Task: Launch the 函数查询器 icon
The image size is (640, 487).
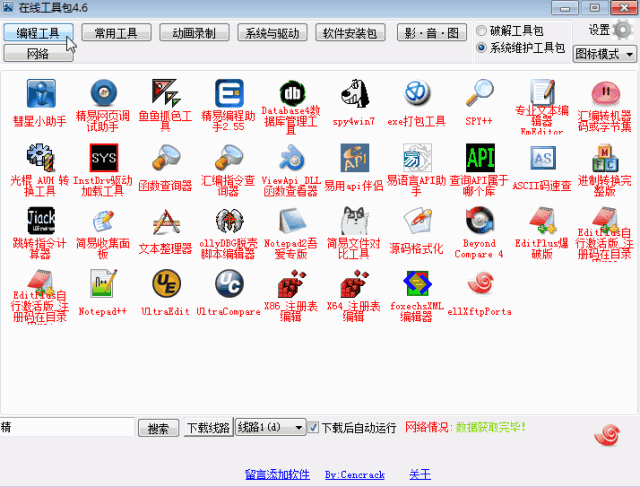Action: point(166,158)
